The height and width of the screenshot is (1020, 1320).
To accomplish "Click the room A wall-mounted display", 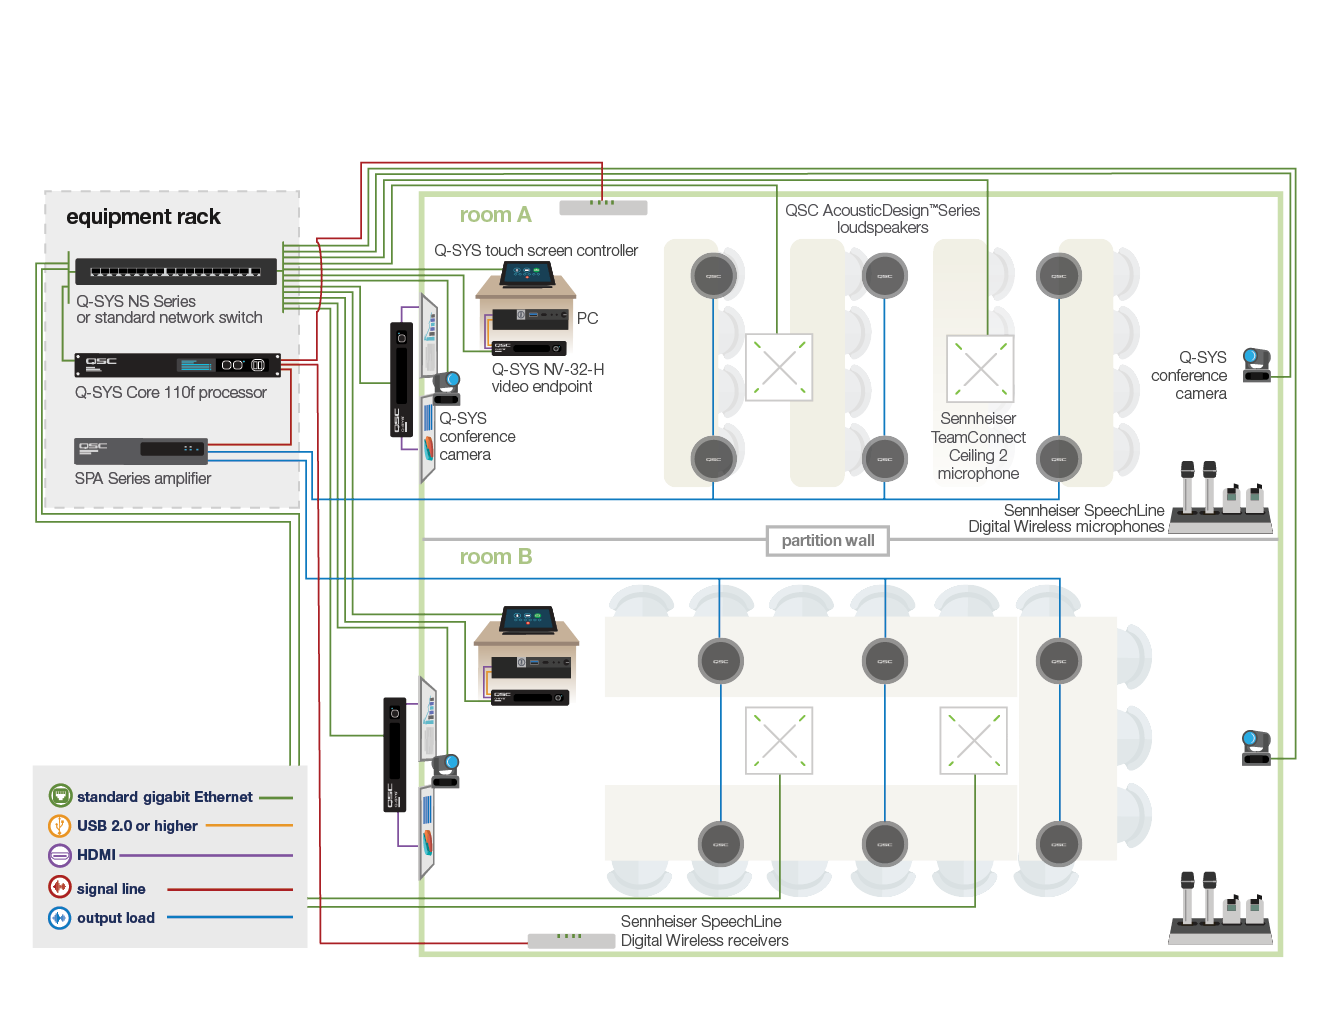I will point(429,387).
